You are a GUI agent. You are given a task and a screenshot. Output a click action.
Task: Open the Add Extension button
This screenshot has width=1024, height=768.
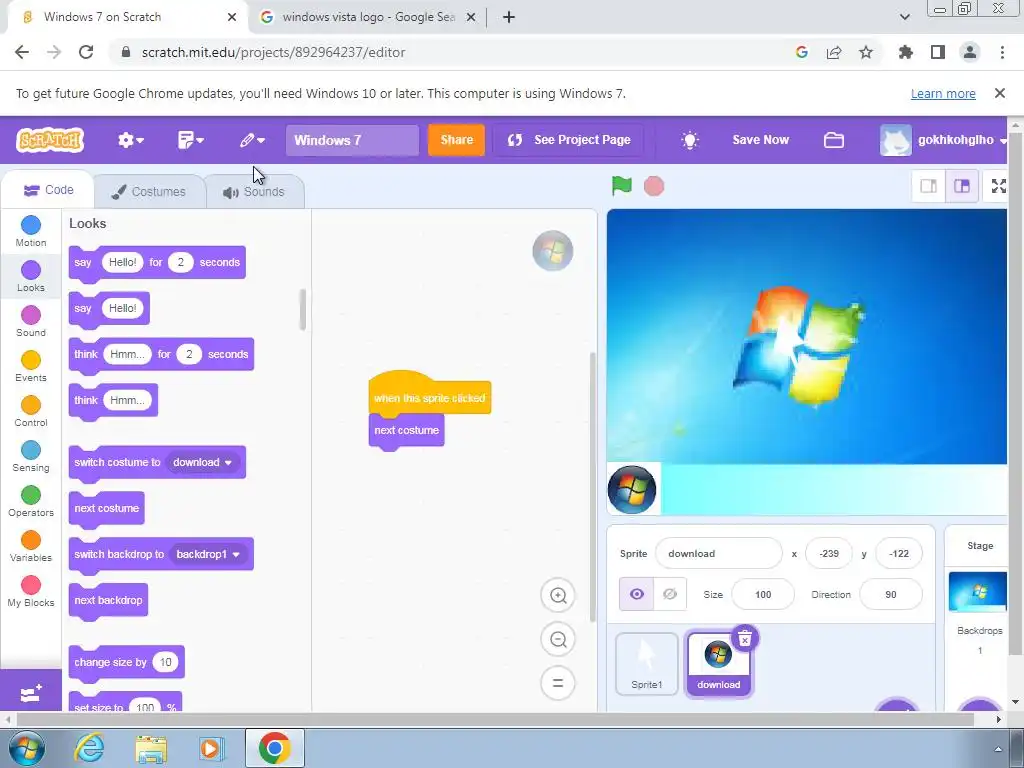(31, 692)
